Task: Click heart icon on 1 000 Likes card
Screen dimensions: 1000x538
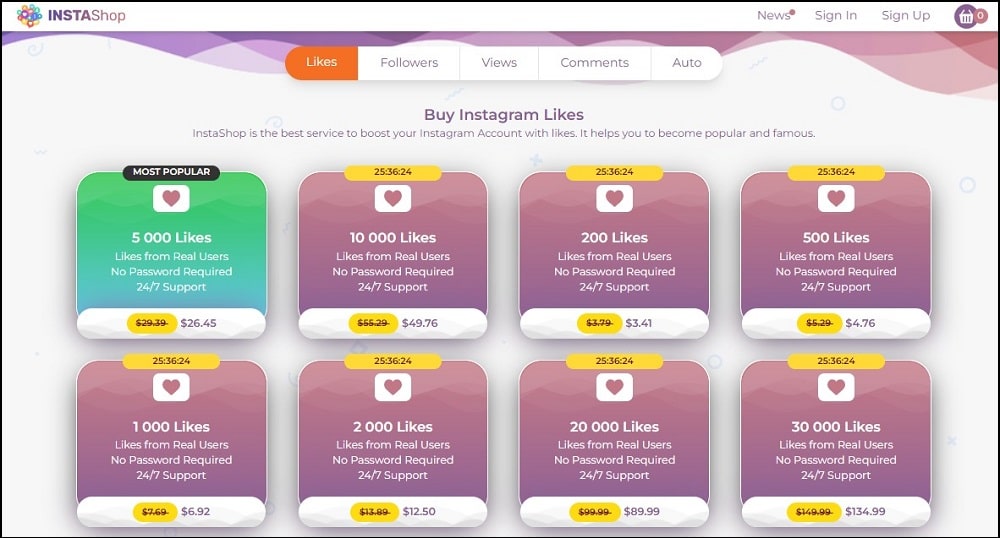Action: [171, 387]
